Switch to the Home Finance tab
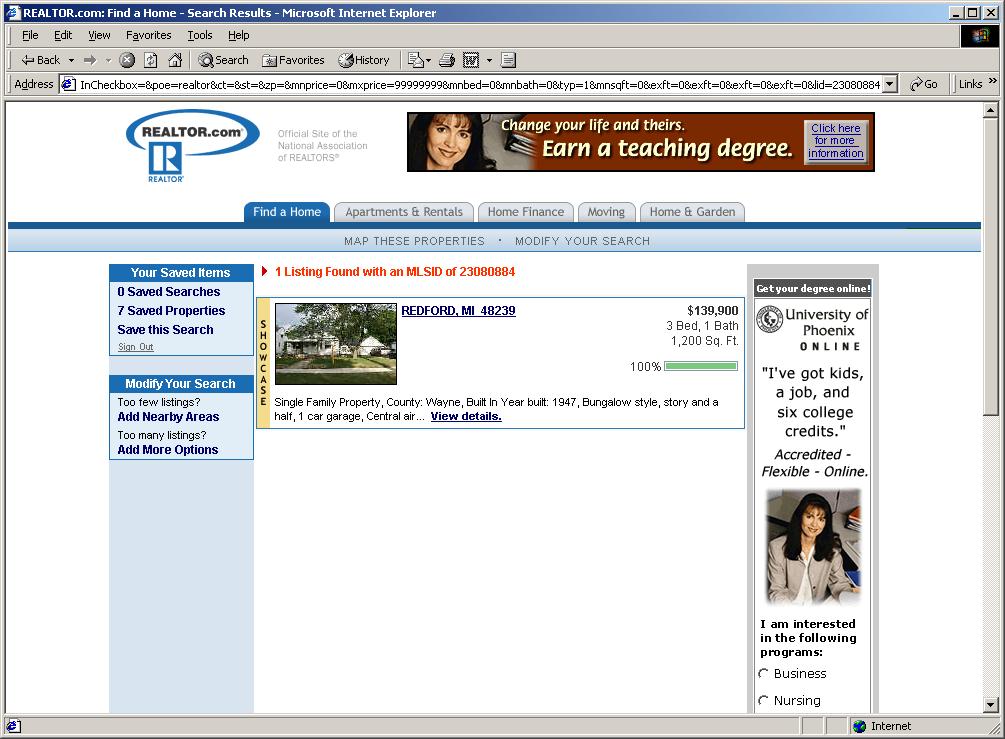The height and width of the screenshot is (739, 1005). click(525, 212)
